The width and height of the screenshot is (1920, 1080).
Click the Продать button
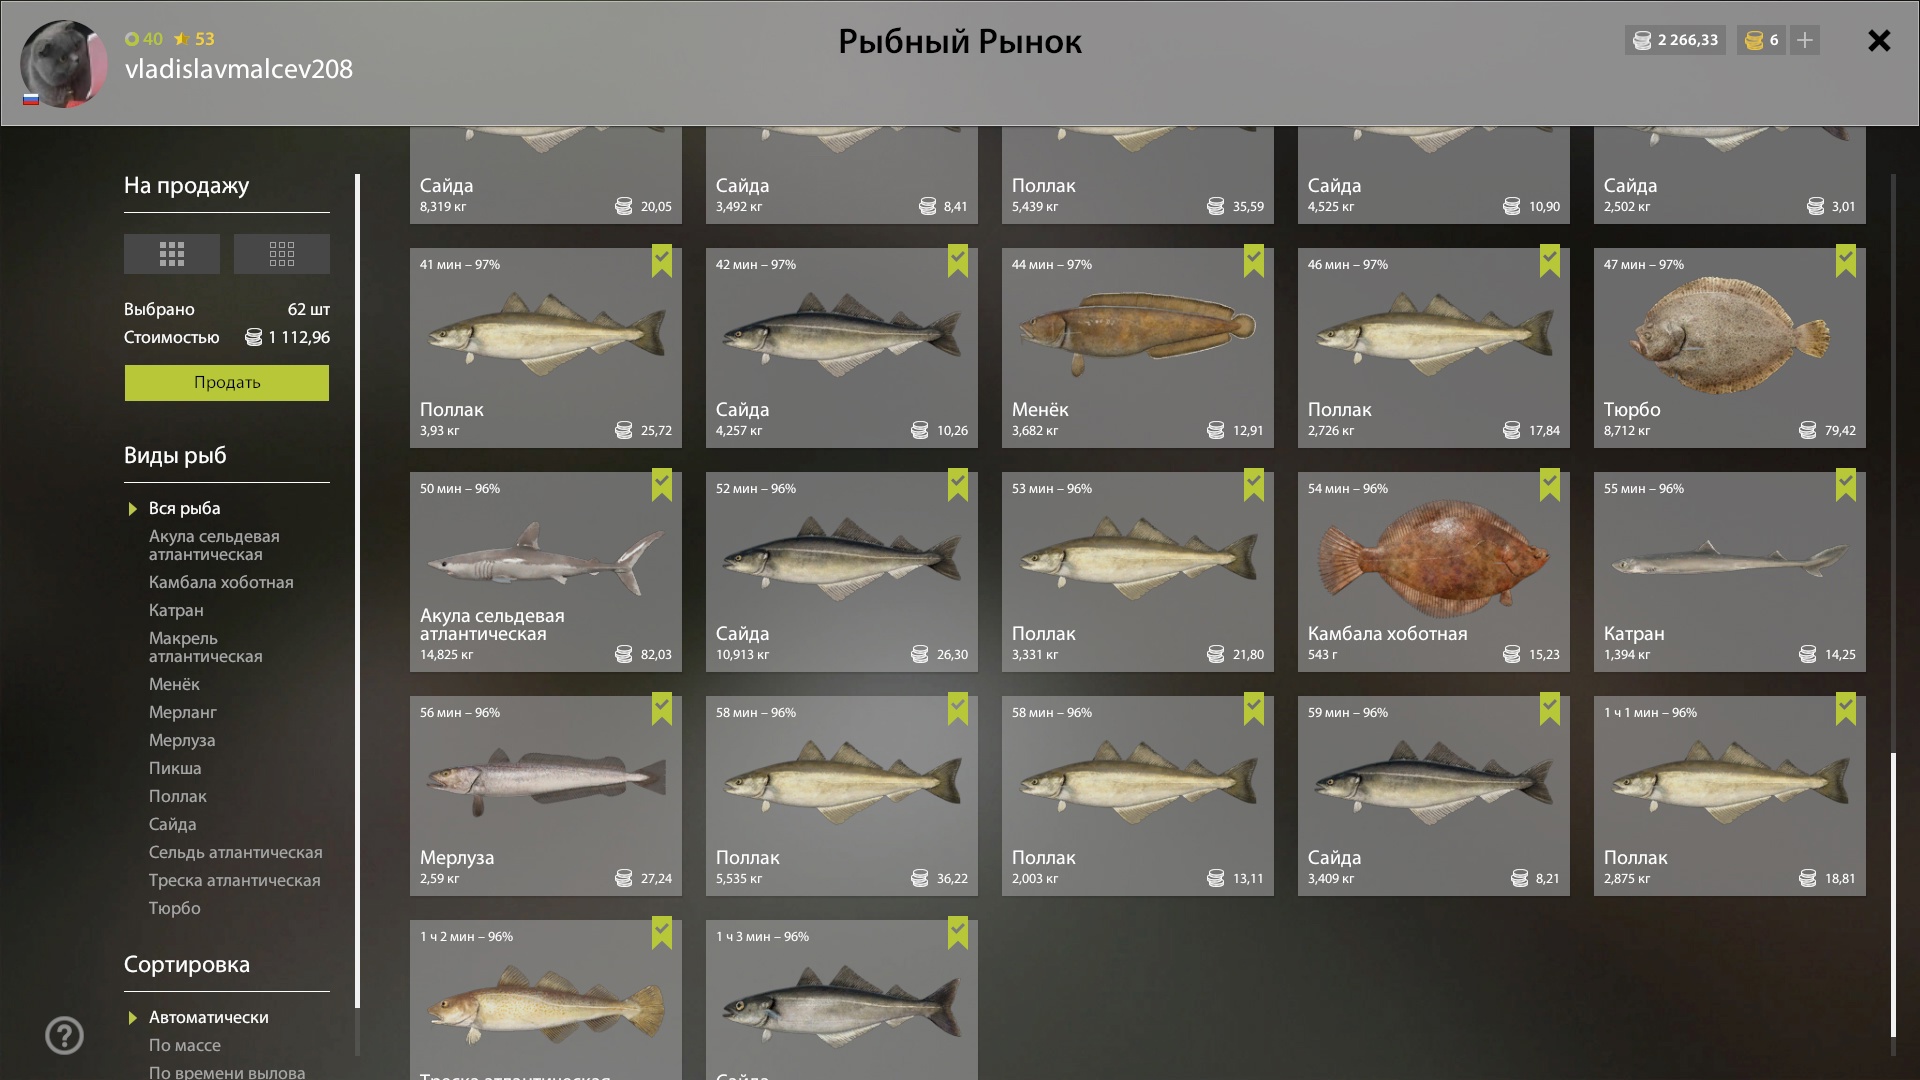point(227,383)
